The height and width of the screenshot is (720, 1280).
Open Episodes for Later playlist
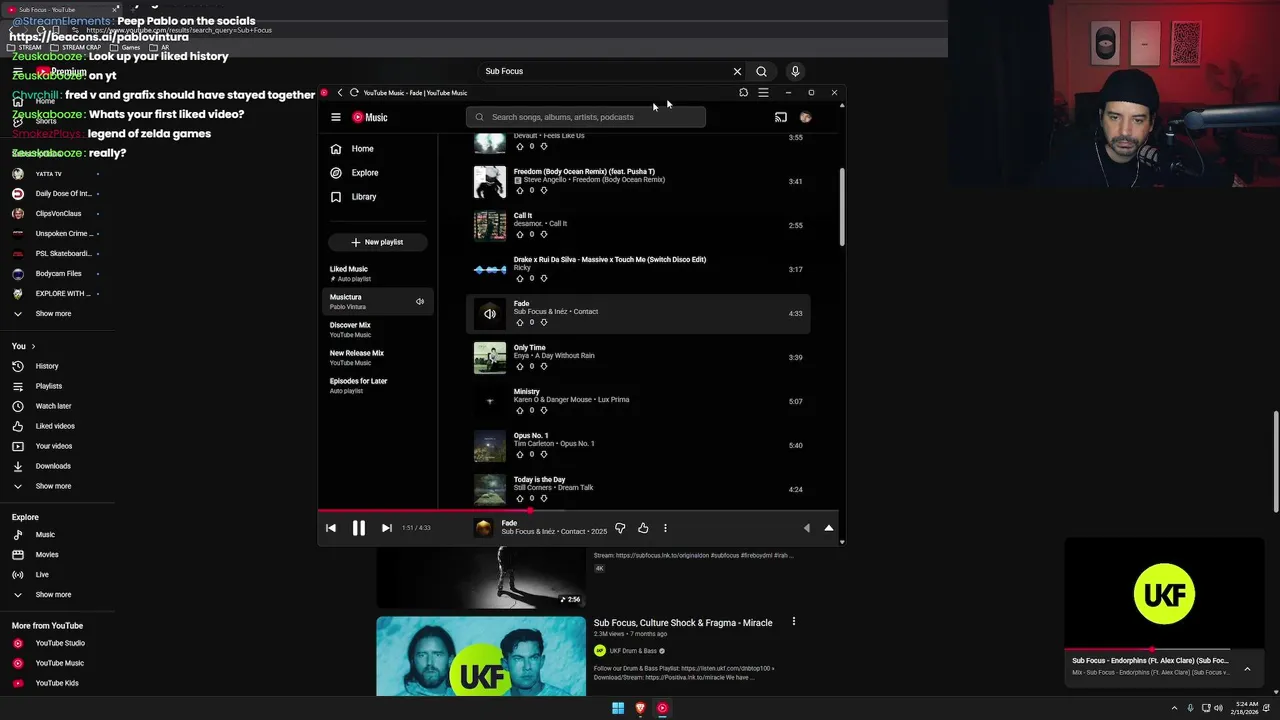point(378,385)
